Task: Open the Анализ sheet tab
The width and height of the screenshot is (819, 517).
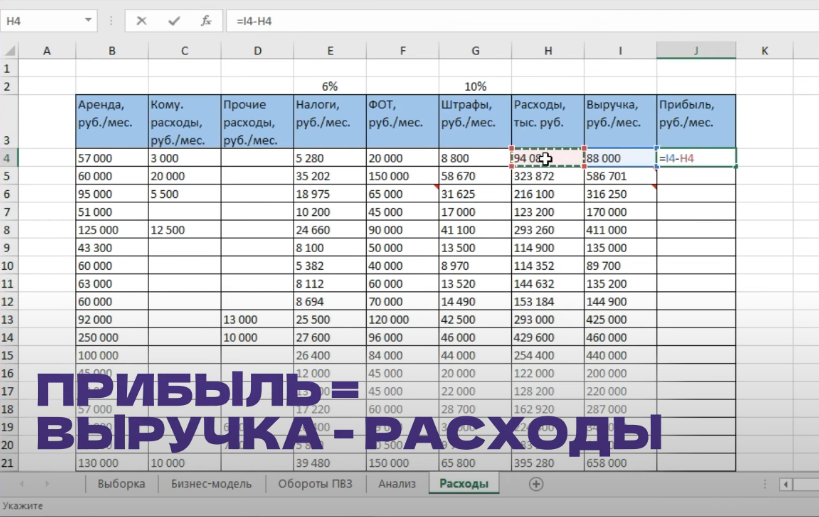Action: click(x=397, y=484)
